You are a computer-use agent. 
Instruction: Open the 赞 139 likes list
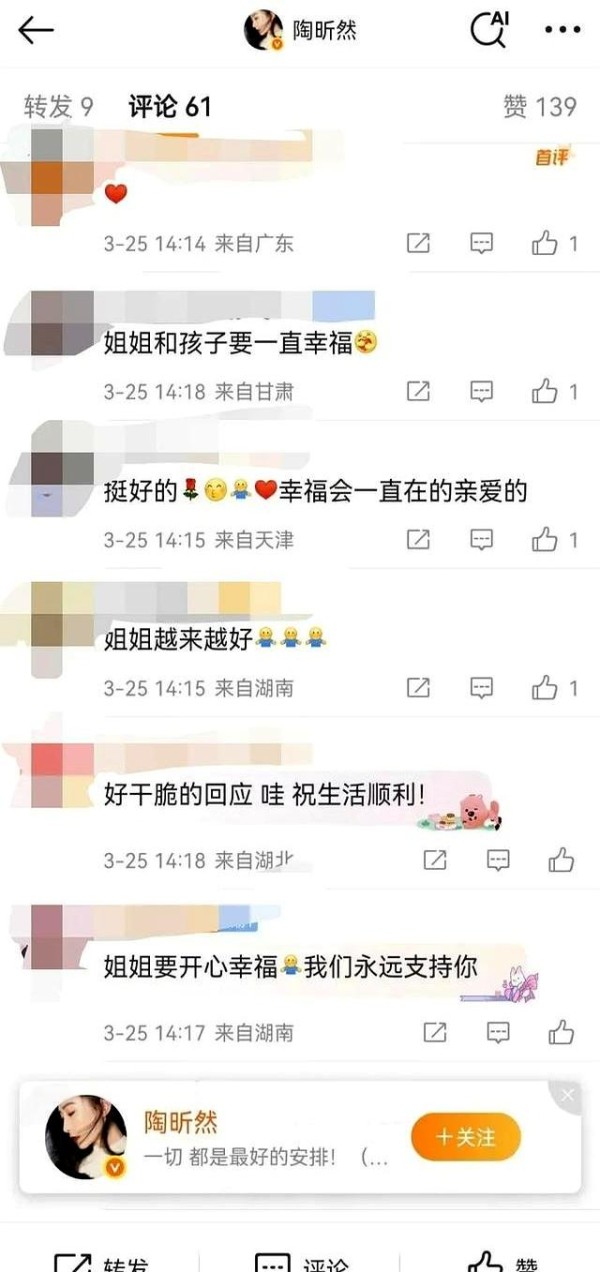pyautogui.click(x=541, y=107)
